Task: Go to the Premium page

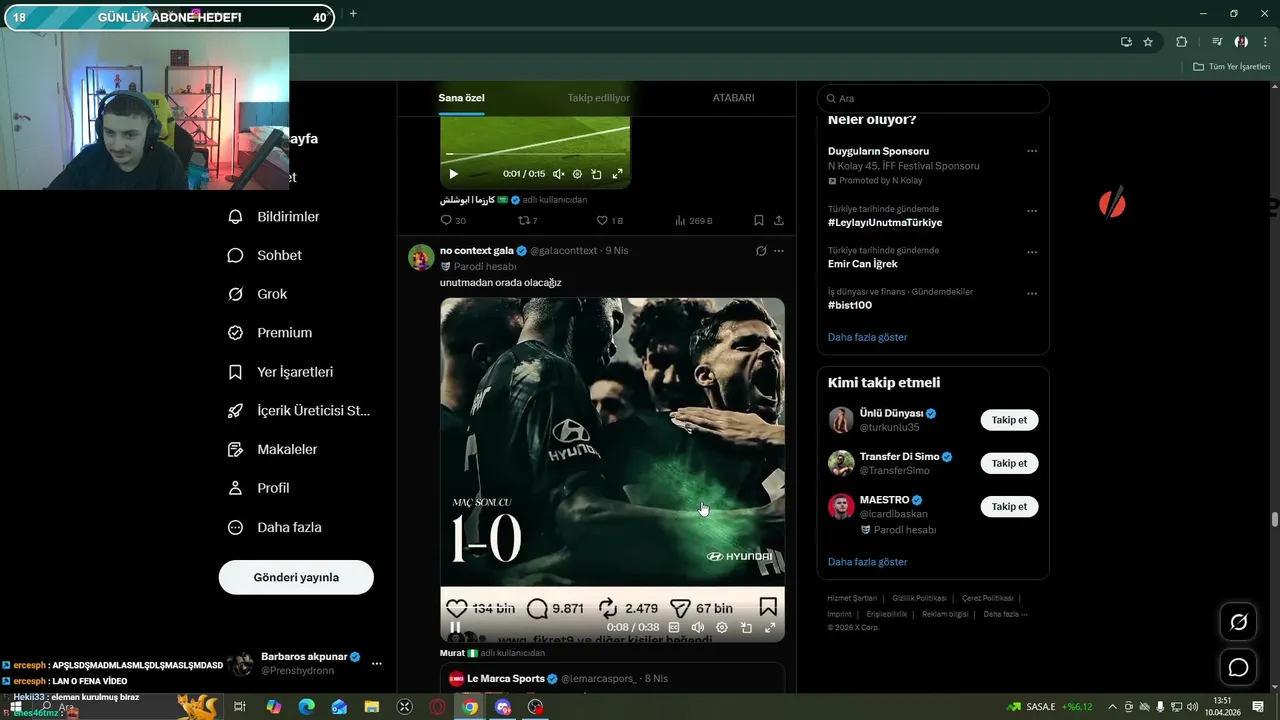Action: [270, 333]
